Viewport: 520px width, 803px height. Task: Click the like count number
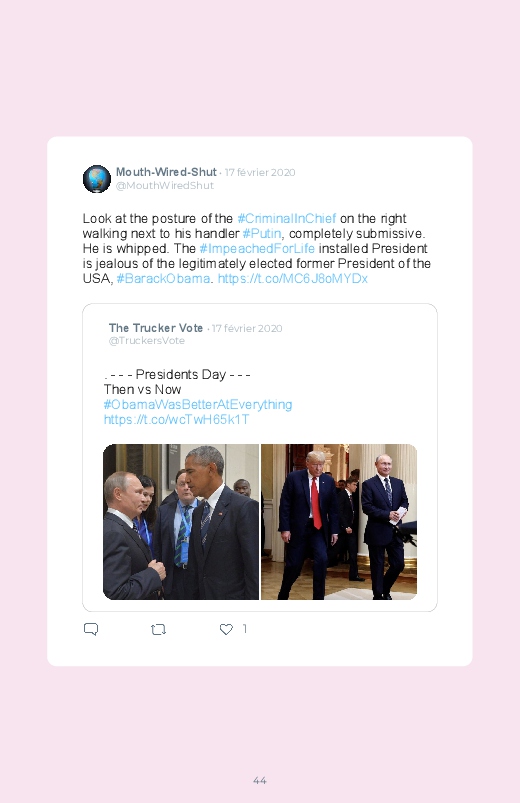click(245, 629)
